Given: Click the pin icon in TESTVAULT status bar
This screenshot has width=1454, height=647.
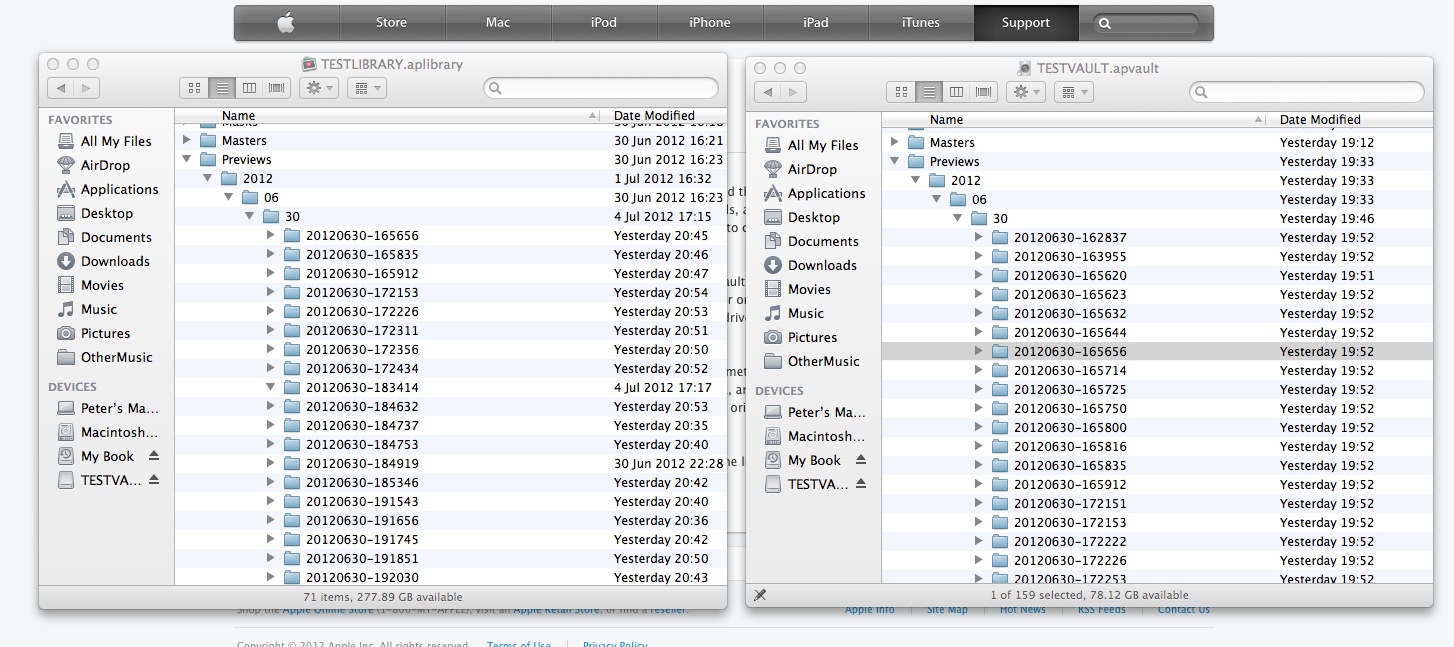Looking at the screenshot, I should click(x=759, y=595).
